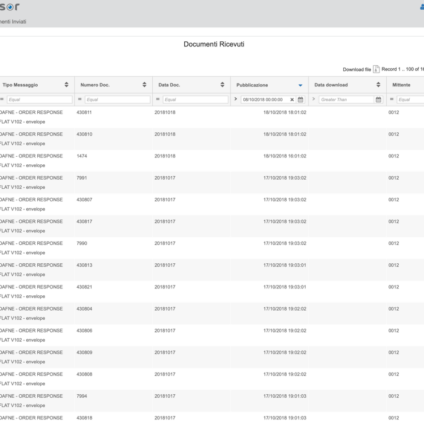424x424 pixels.
Task: Focus the Data Doc. filter field
Action: (x=195, y=100)
